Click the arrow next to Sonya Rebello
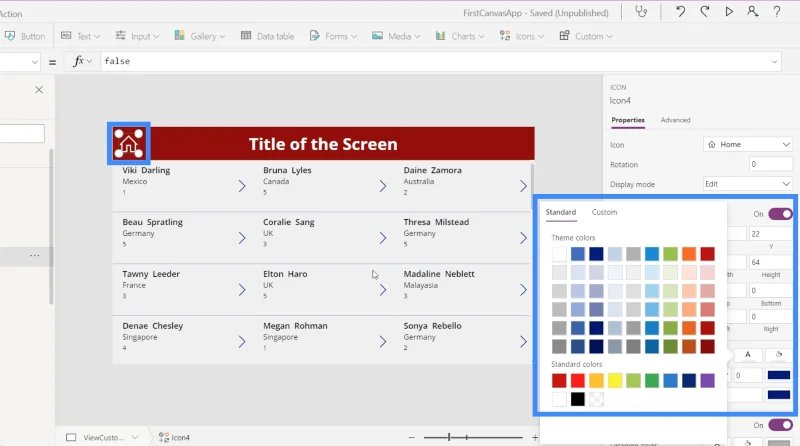The image size is (800, 446). click(523, 341)
